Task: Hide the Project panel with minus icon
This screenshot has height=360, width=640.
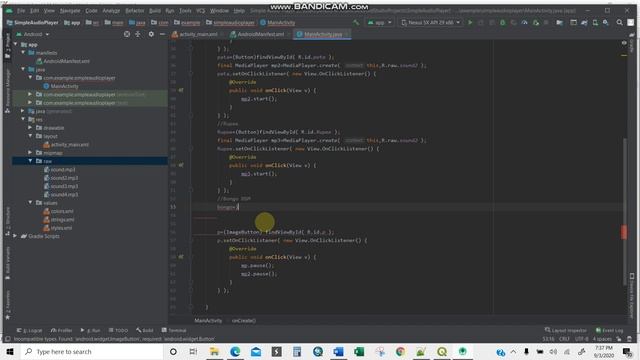Action: tap(162, 34)
